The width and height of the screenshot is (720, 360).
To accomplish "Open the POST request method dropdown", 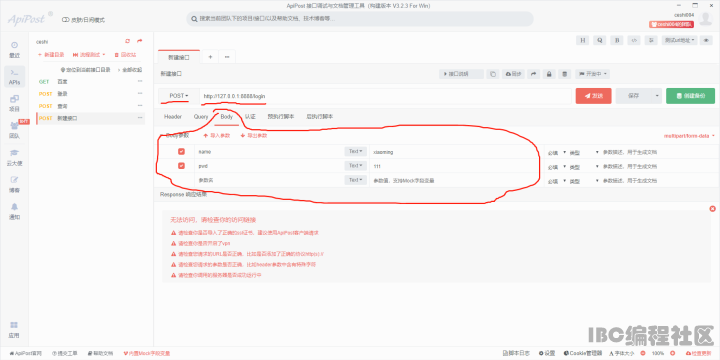I will click(179, 96).
